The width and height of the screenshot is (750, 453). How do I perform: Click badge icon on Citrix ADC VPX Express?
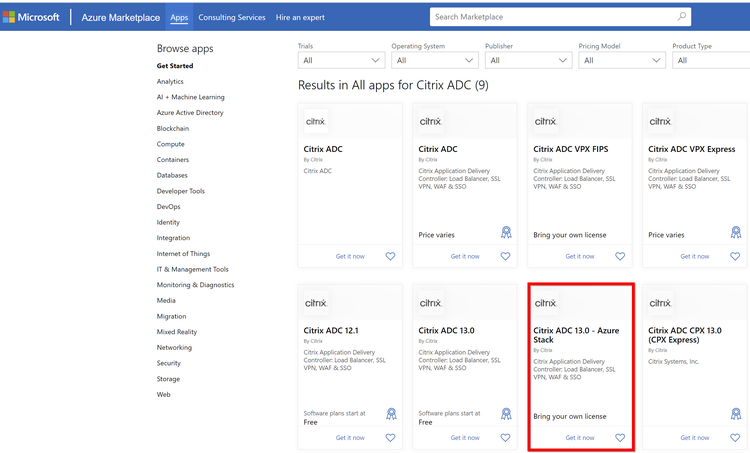tap(736, 232)
